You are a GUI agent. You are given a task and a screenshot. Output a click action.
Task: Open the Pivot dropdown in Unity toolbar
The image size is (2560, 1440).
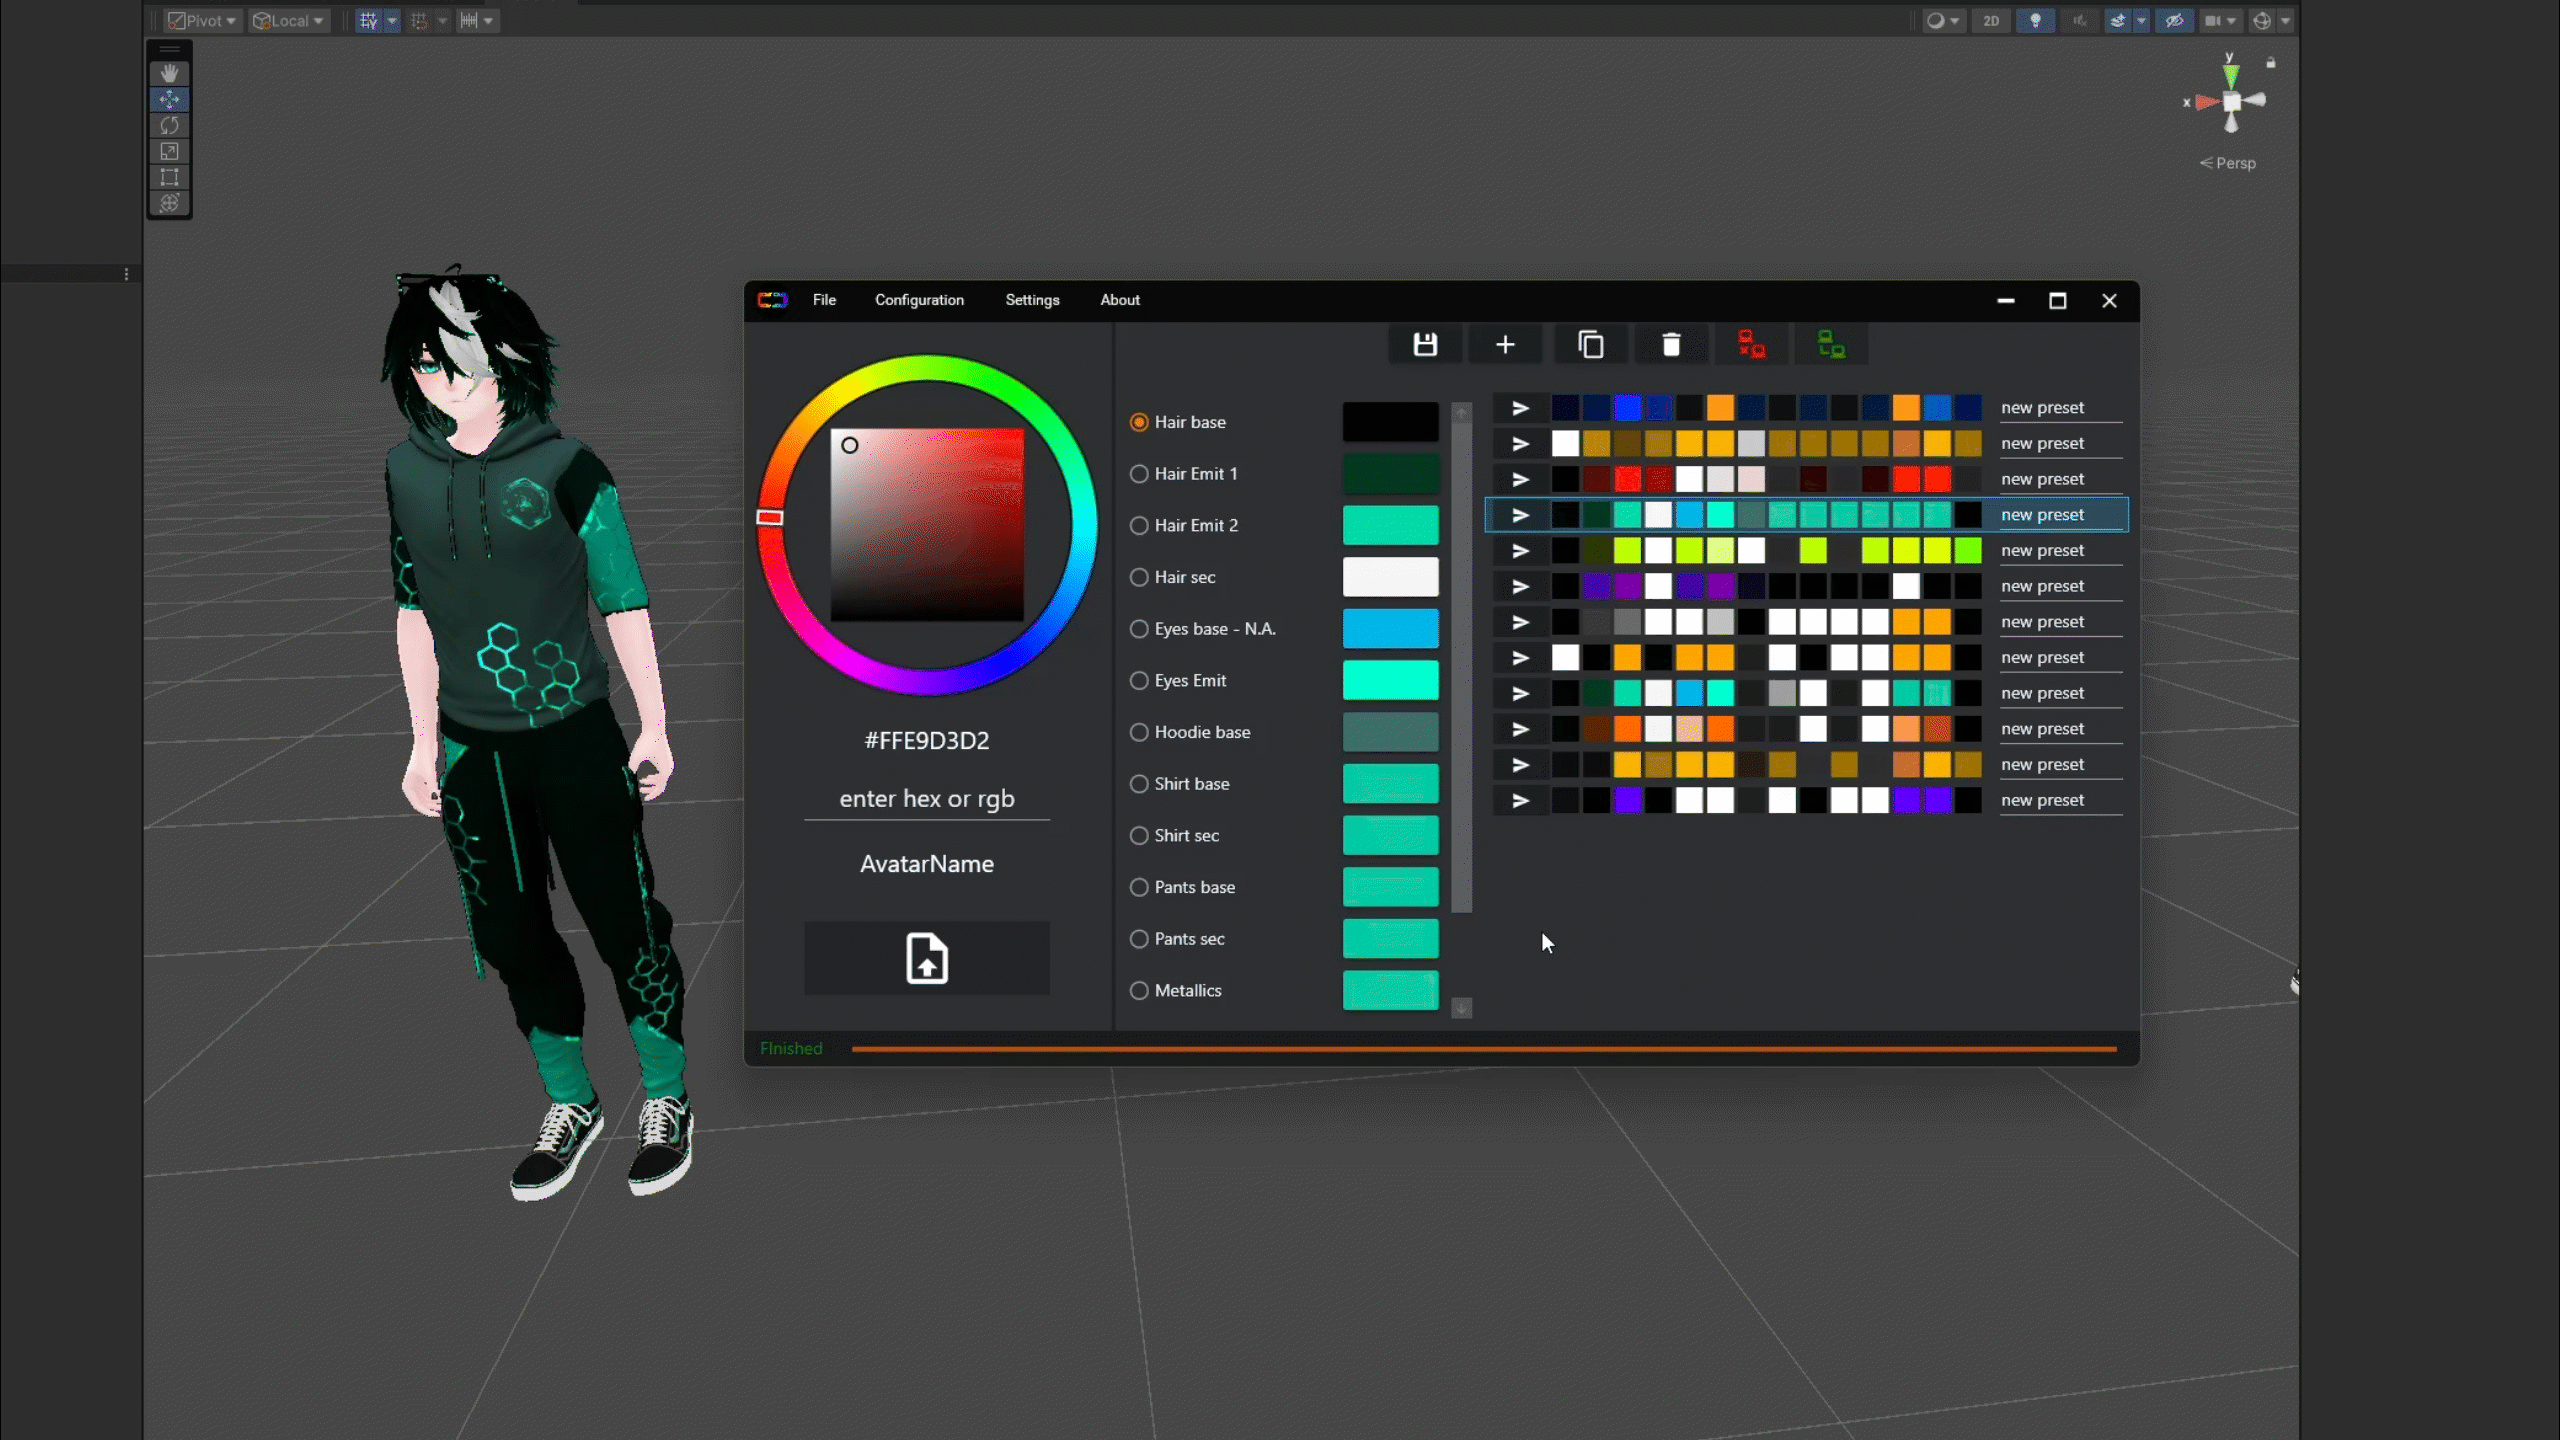click(x=203, y=20)
